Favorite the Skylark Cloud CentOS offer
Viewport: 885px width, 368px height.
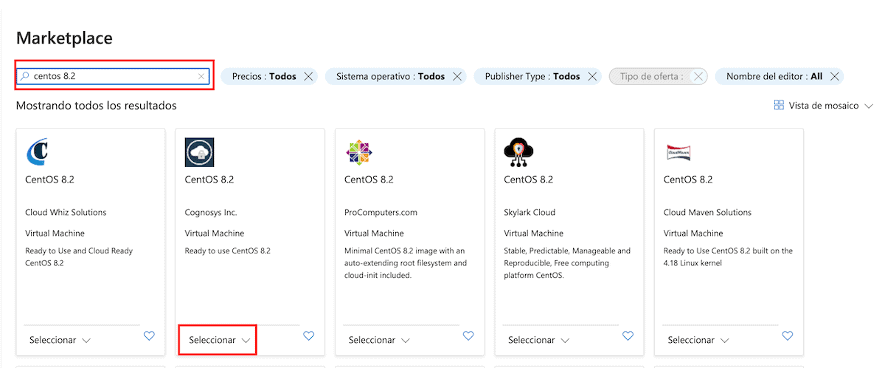click(628, 336)
